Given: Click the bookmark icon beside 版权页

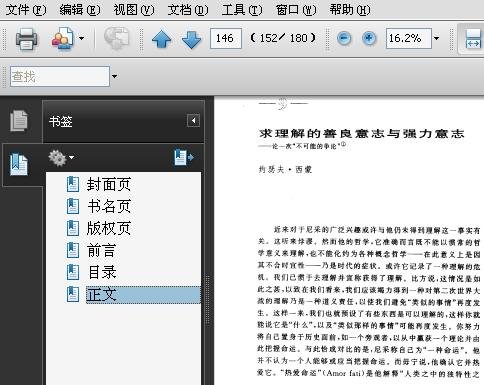Looking at the screenshot, I should tap(73, 228).
